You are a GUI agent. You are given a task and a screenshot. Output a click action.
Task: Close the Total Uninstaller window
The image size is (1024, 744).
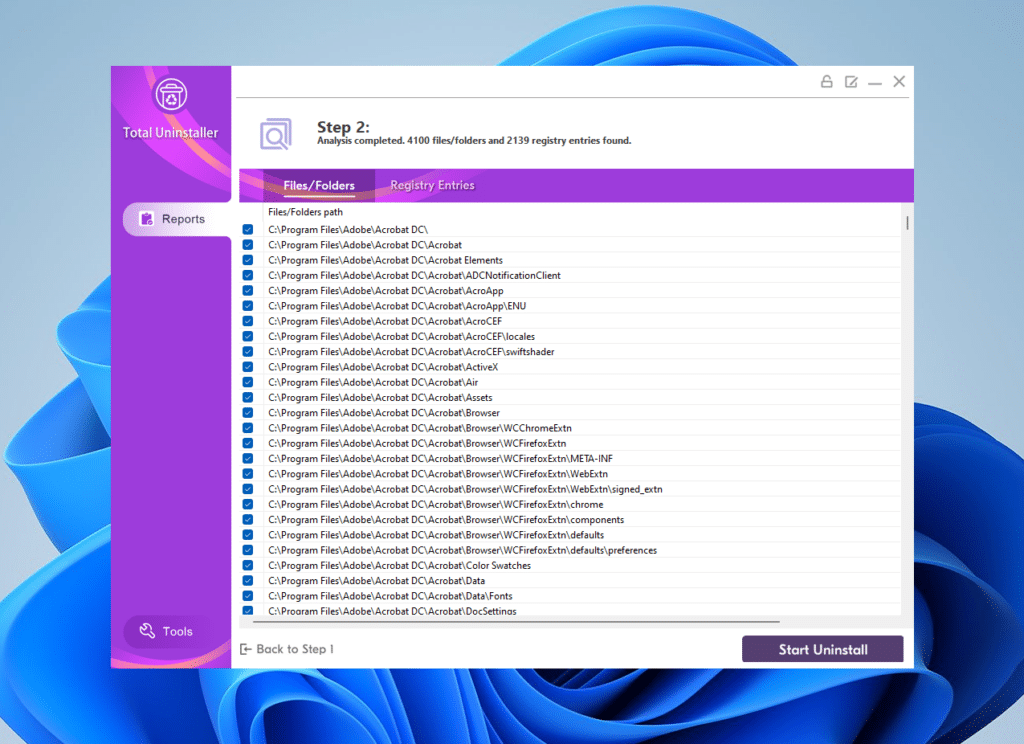pyautogui.click(x=899, y=82)
